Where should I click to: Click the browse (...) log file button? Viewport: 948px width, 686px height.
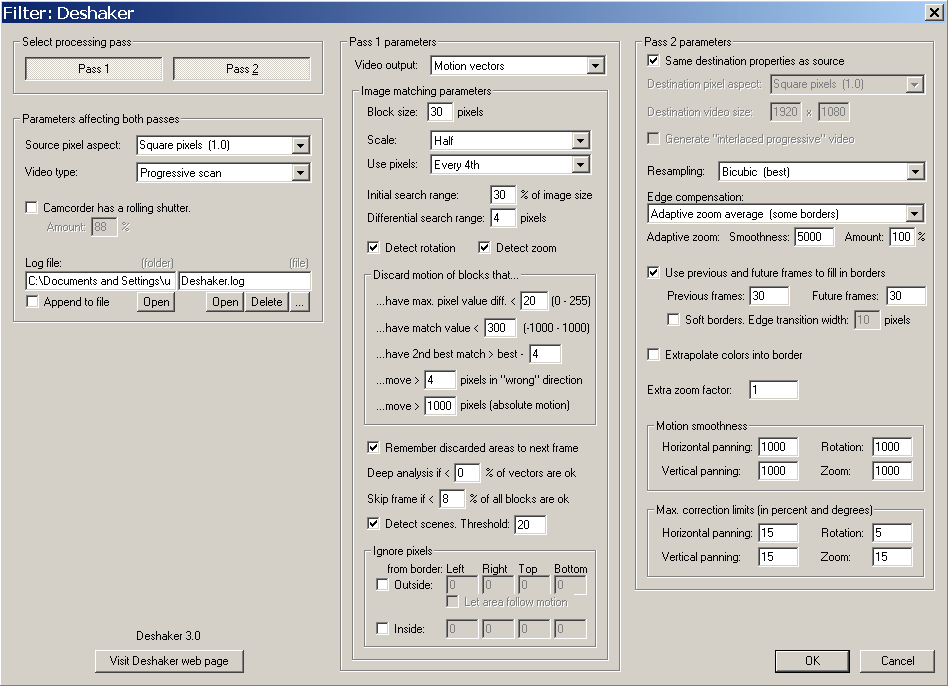pos(300,302)
